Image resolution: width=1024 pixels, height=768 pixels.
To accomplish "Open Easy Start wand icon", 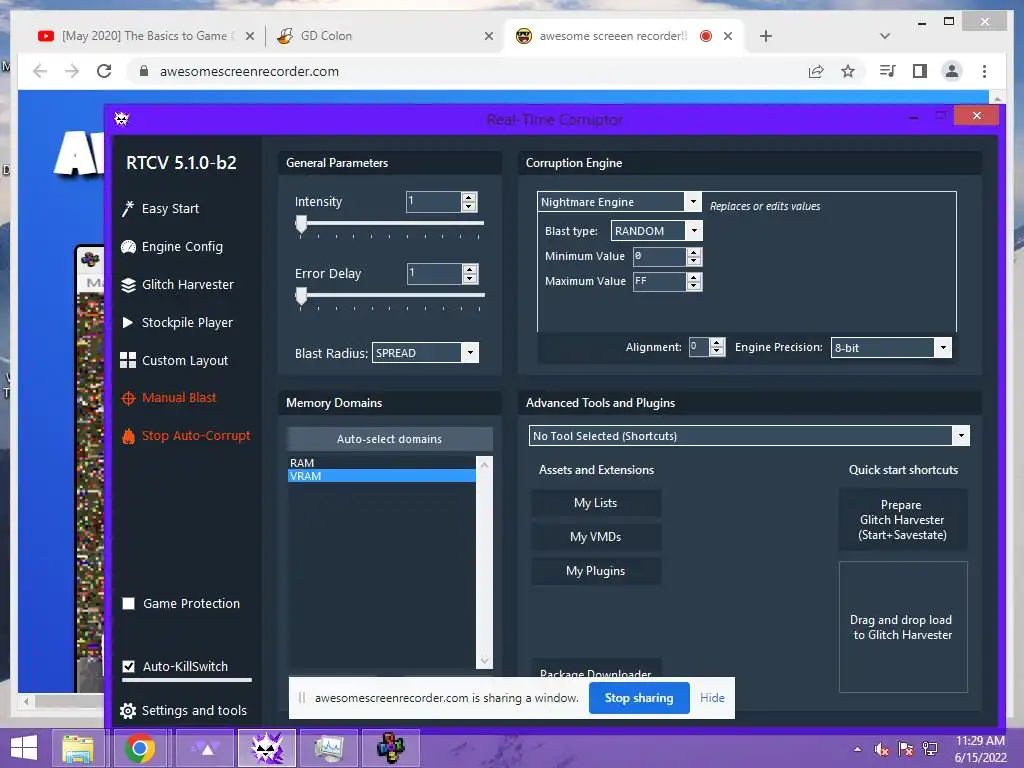I will click(128, 208).
